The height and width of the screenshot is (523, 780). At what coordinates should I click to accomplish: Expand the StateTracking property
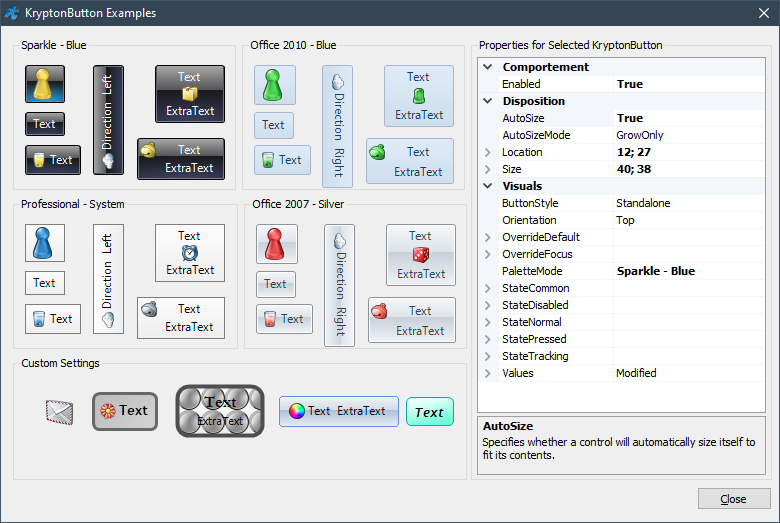coord(488,356)
